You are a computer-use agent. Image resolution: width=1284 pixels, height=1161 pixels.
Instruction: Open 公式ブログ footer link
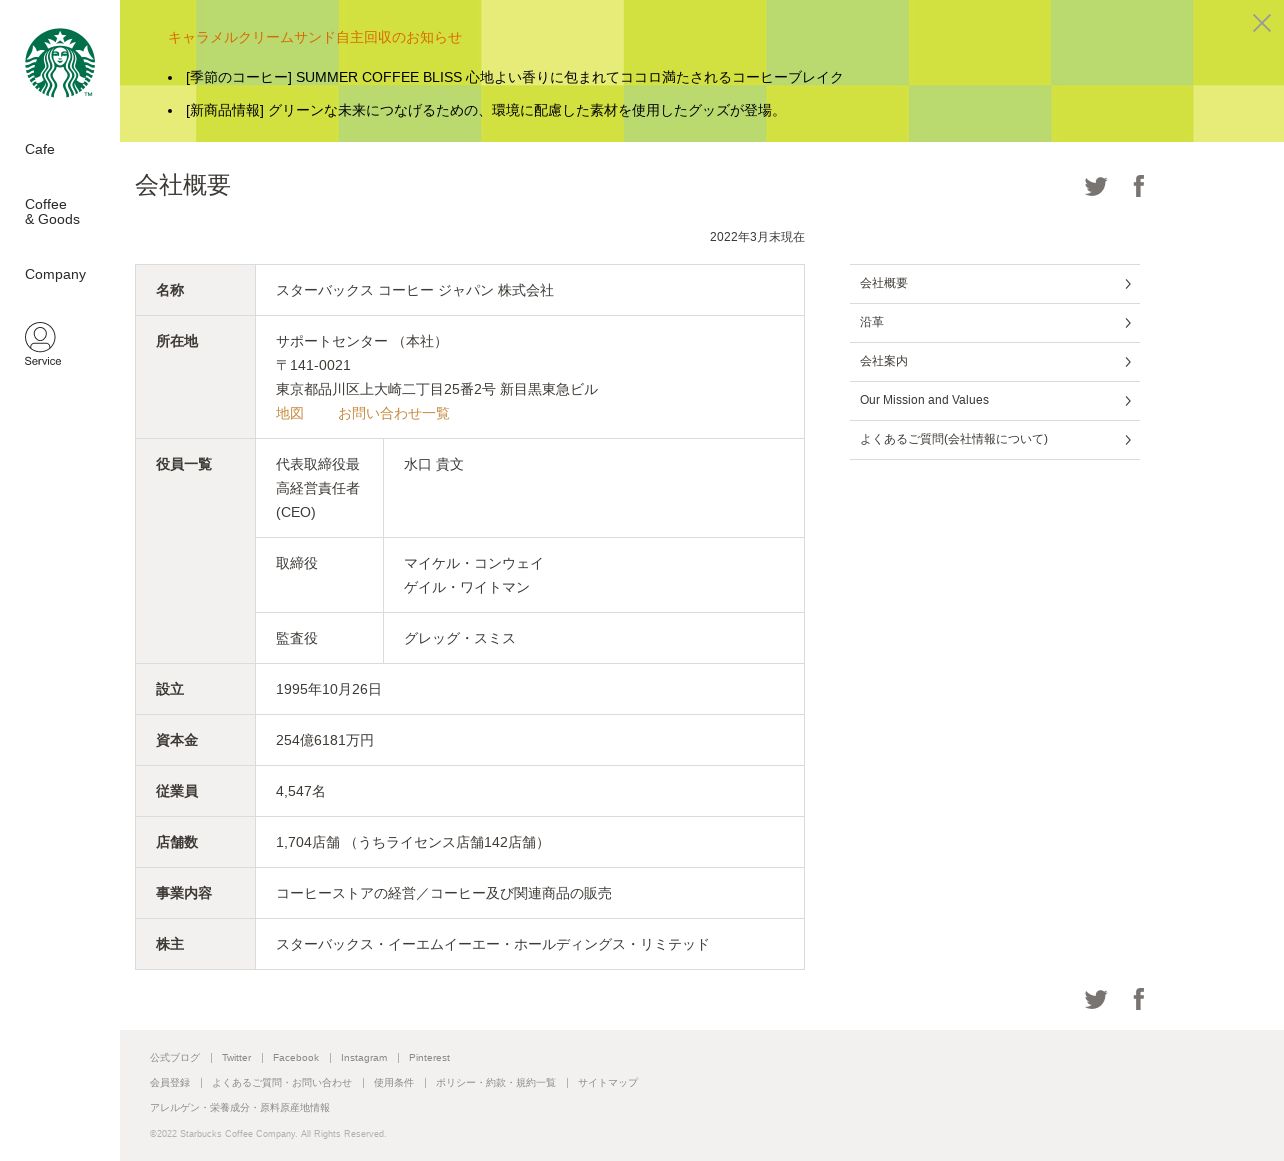point(175,1058)
